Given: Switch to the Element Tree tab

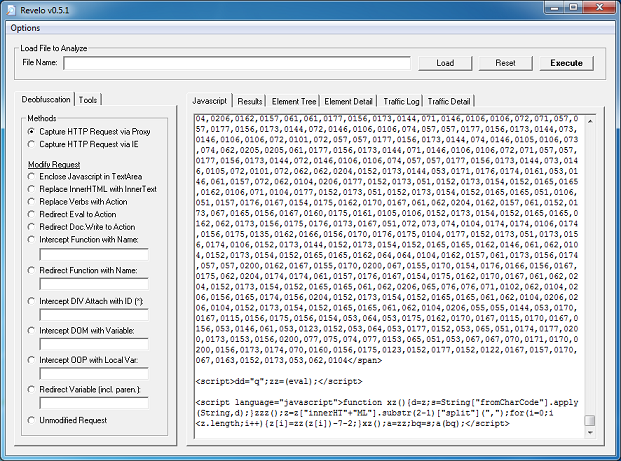Looking at the screenshot, I should coord(294,101).
